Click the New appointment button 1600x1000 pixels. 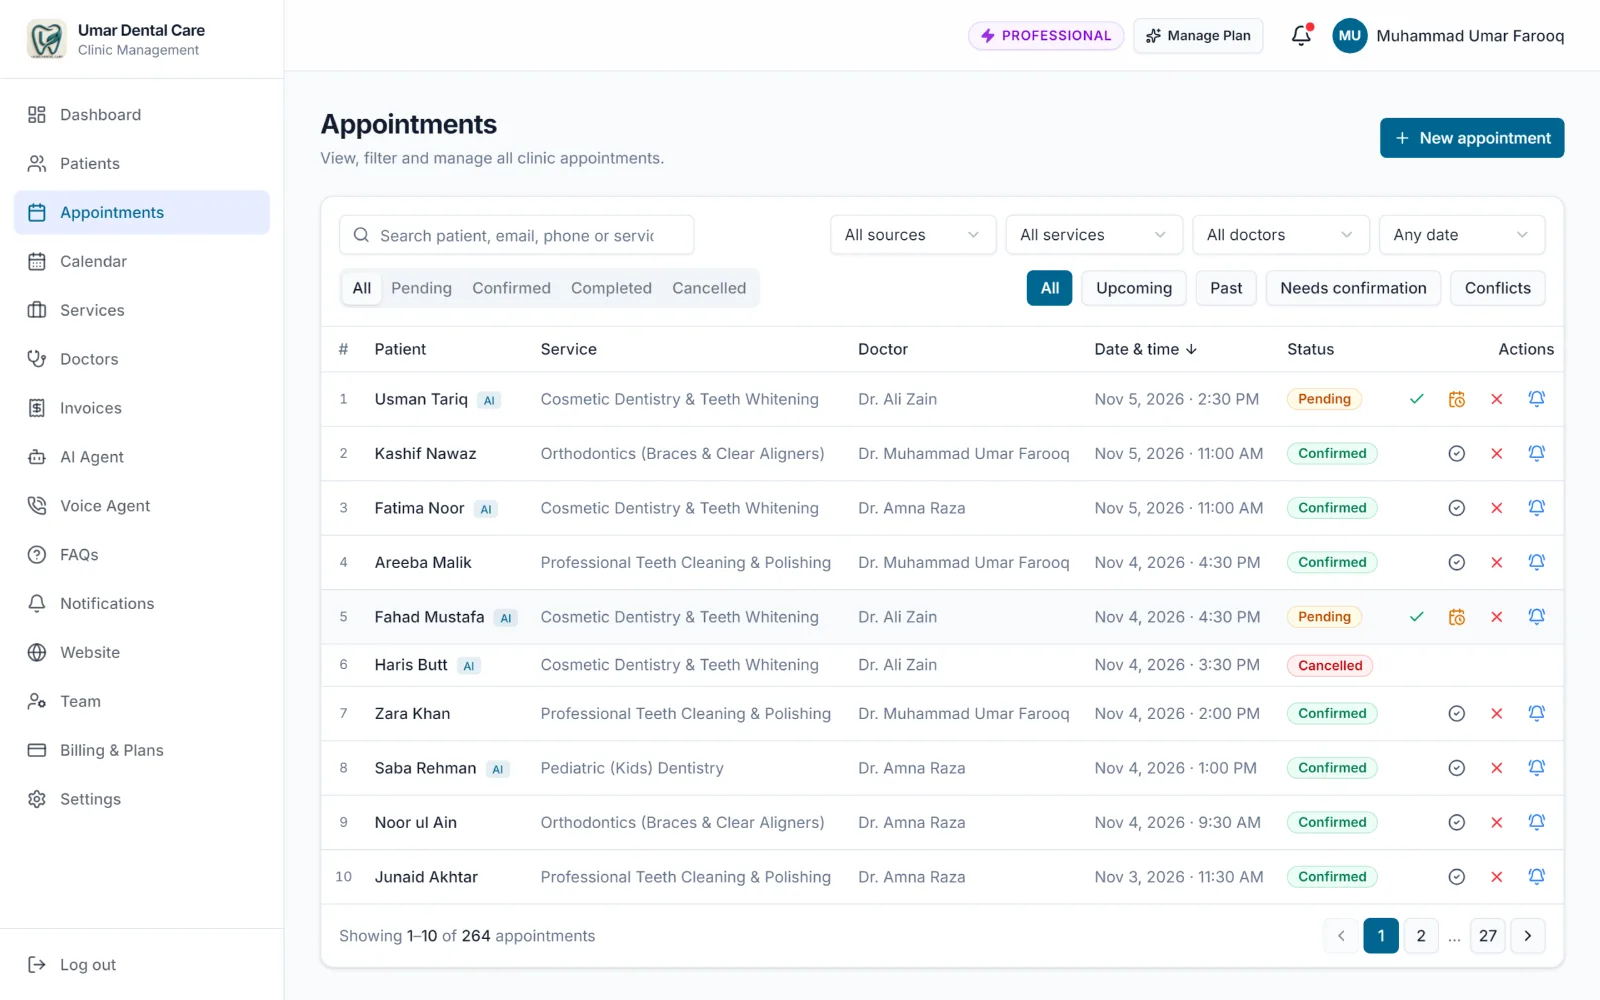coord(1472,138)
